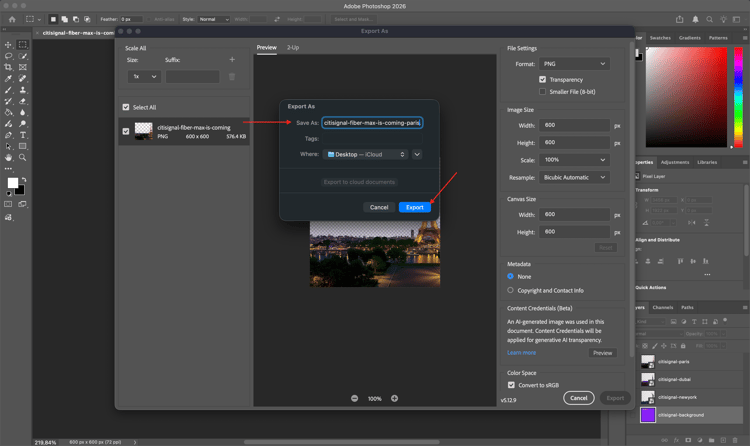750x446 pixels.
Task: Click the Save As filename field
Action: (372, 123)
